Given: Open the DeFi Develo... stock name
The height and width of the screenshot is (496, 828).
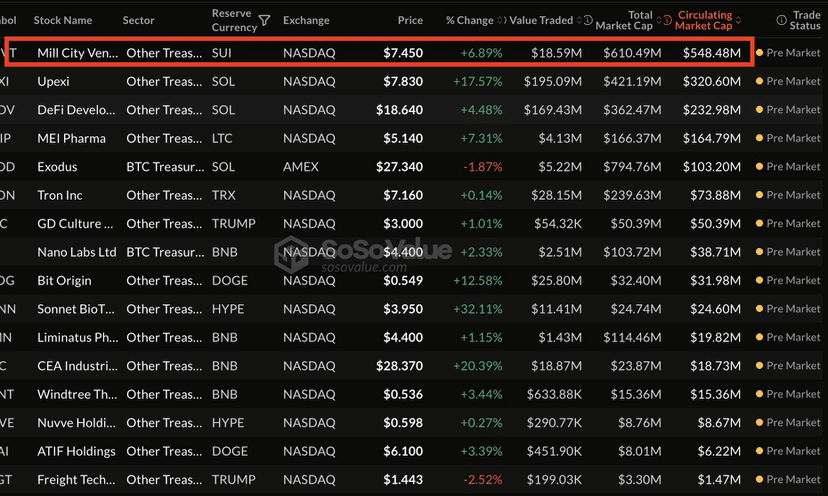Looking at the screenshot, I should coord(76,110).
